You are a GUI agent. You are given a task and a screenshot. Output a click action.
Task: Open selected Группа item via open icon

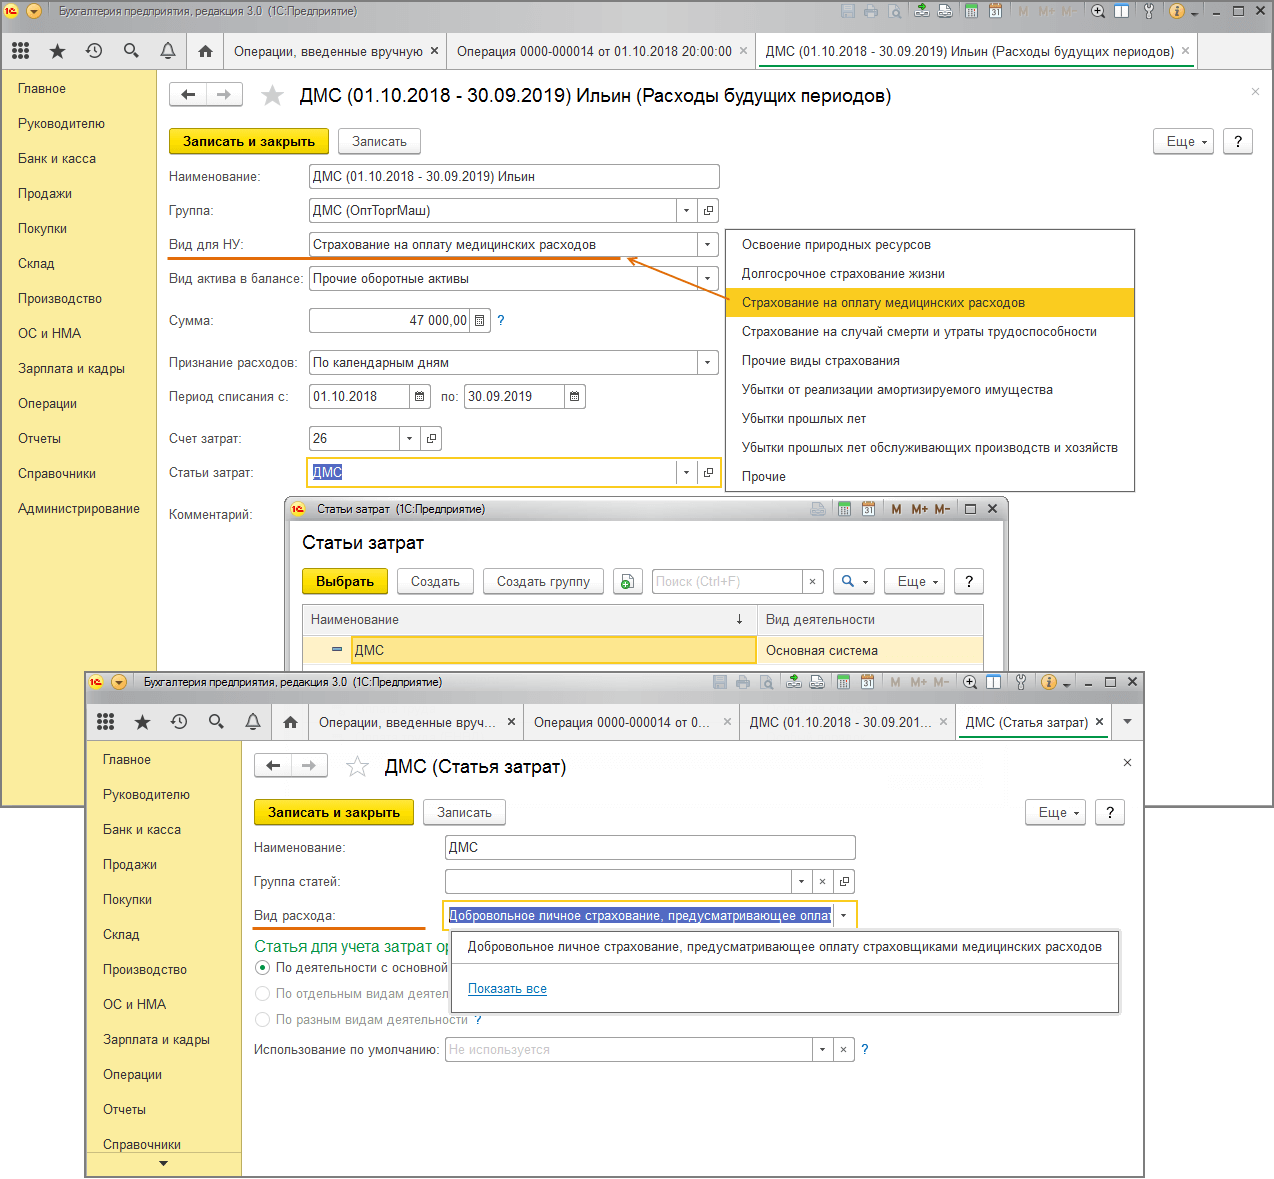pos(709,211)
